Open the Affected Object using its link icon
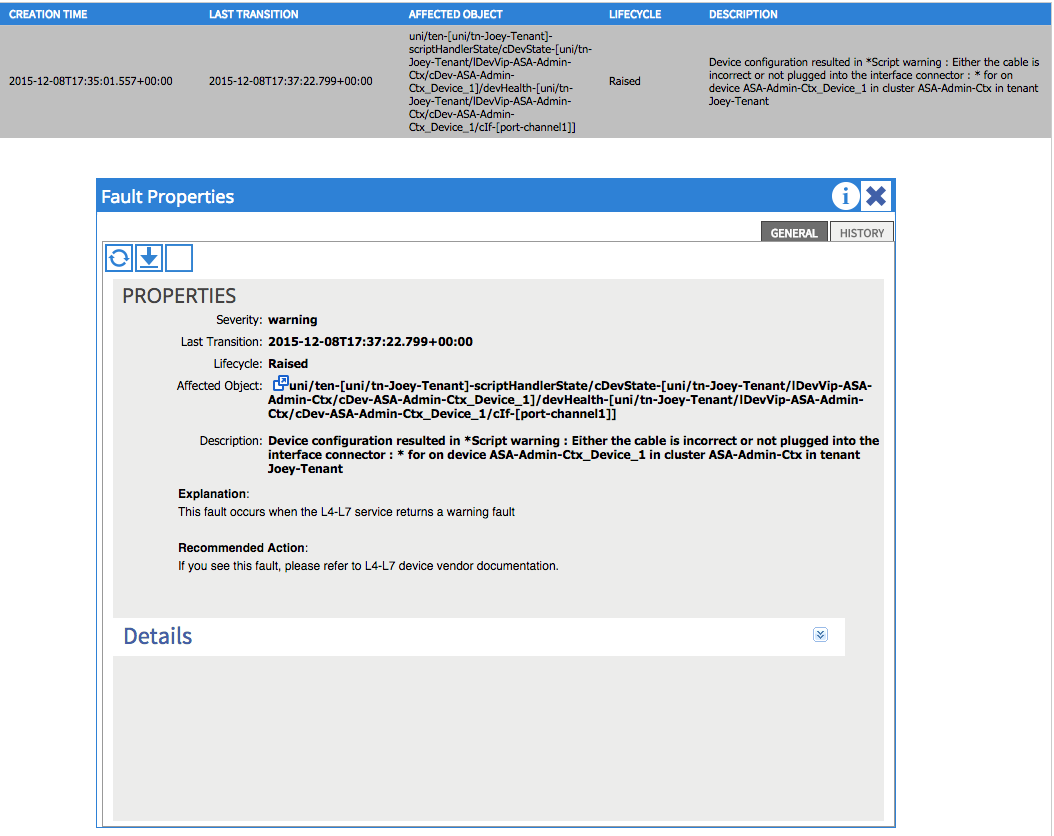This screenshot has width=1054, height=836. [x=281, y=382]
